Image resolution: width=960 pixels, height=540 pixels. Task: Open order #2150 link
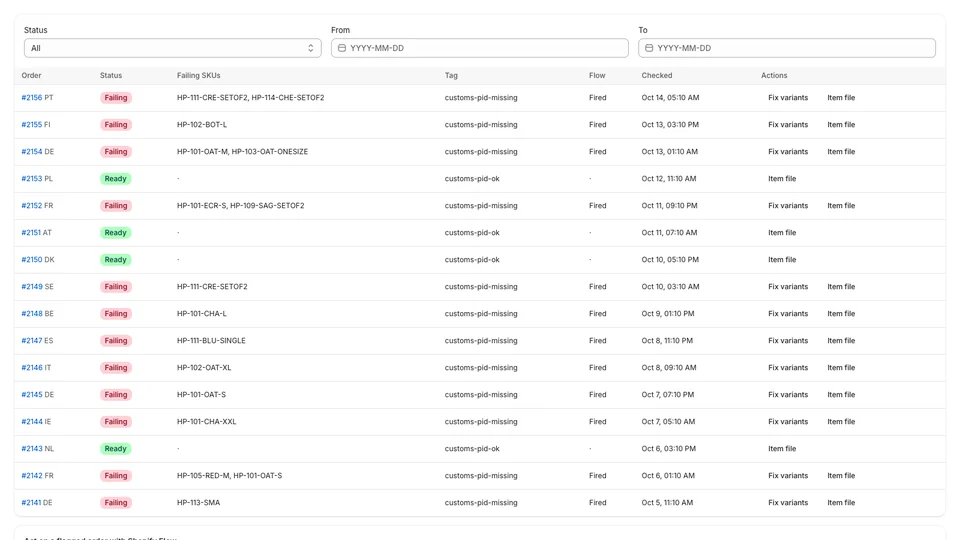tap(32, 260)
